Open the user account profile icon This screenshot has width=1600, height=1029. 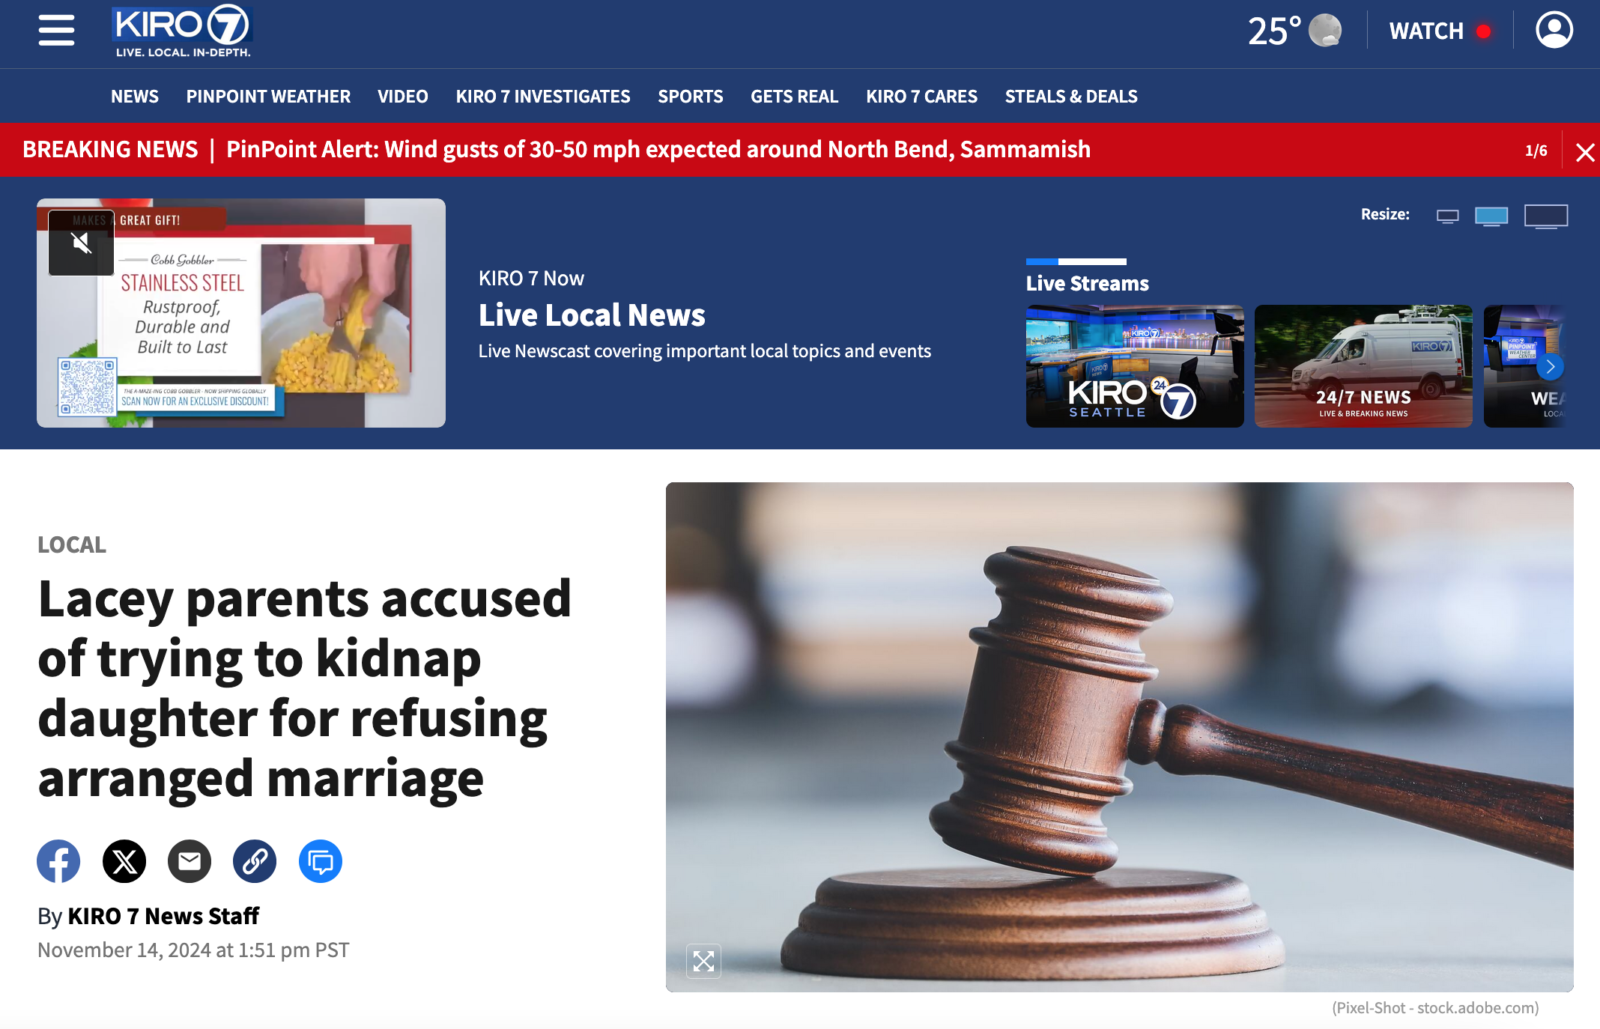click(x=1554, y=30)
